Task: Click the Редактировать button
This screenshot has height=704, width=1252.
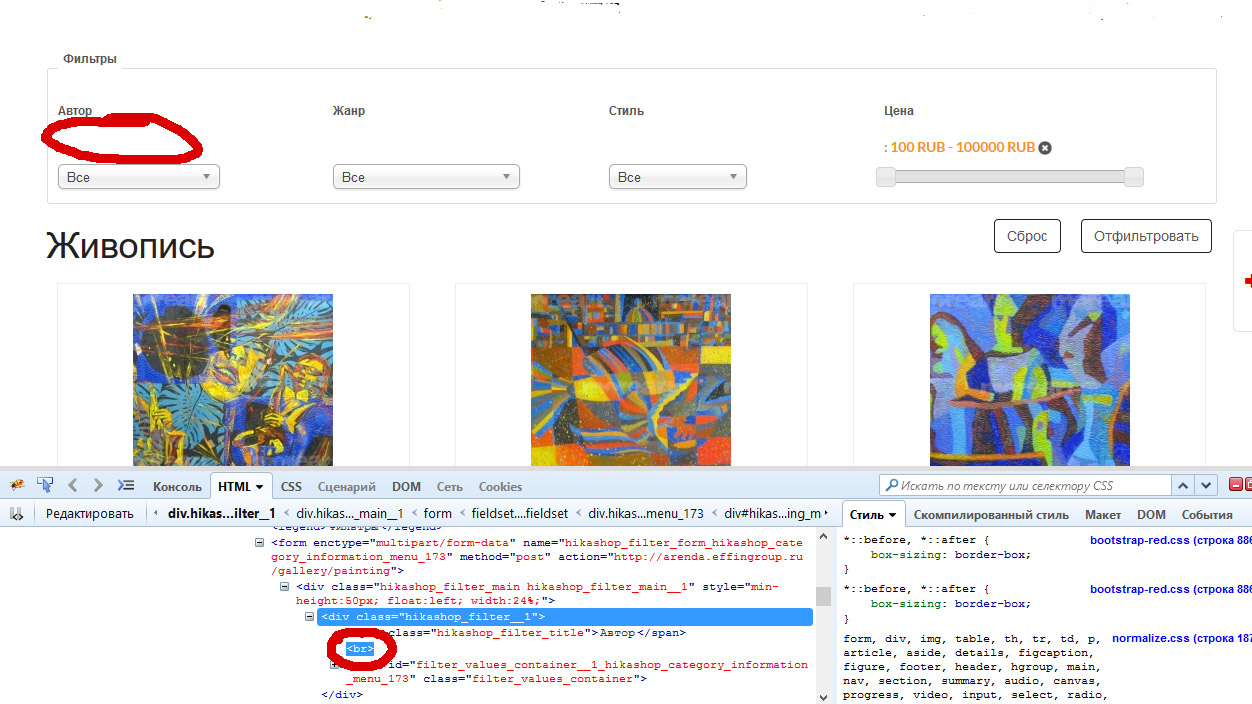Action: point(89,514)
